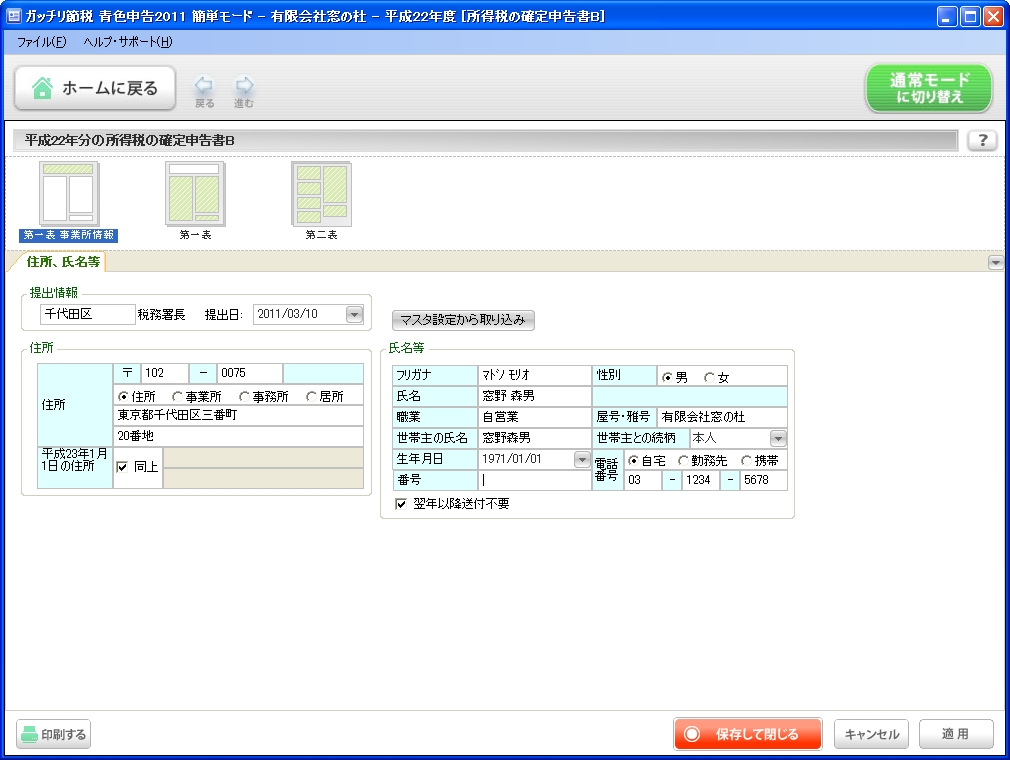Open the 第二表 form view

[x=322, y=195]
